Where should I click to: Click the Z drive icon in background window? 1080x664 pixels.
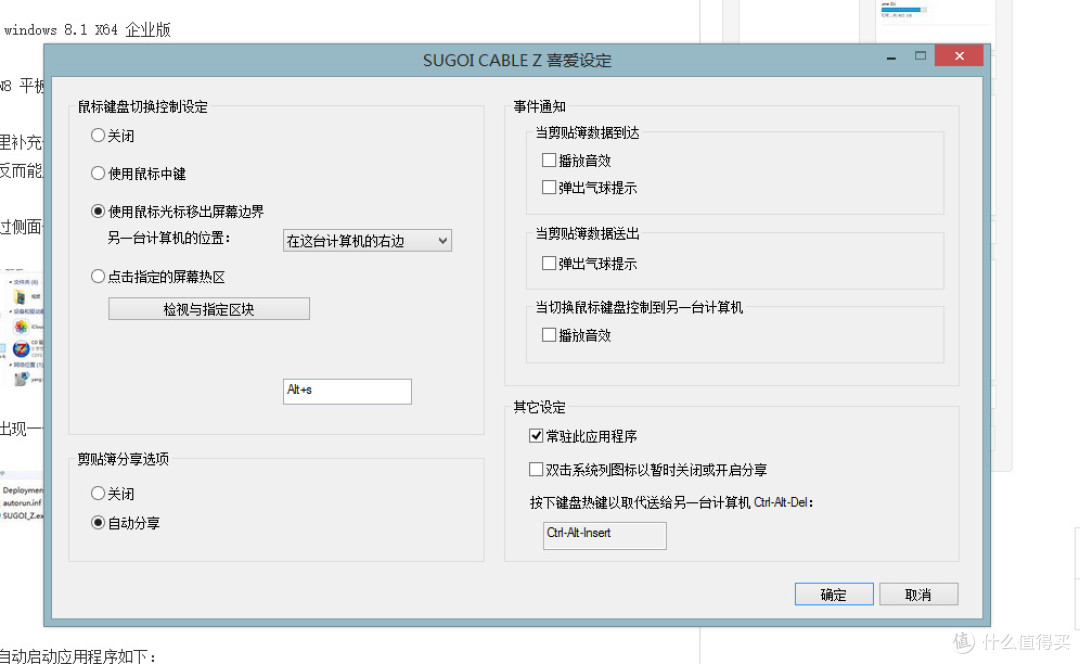[x=21, y=349]
